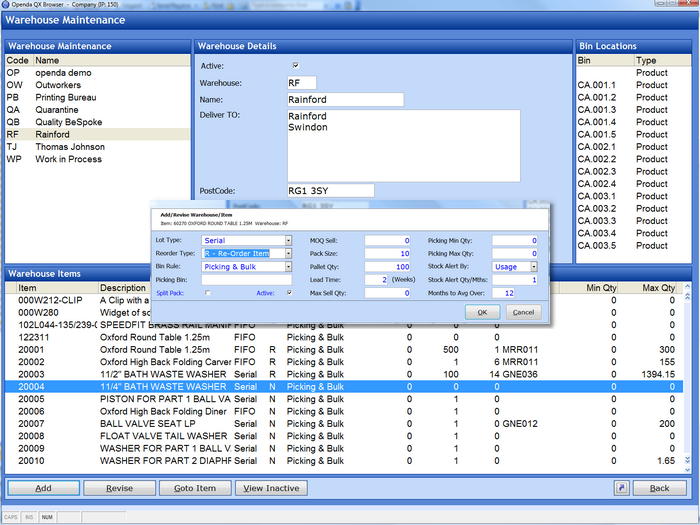The width and height of the screenshot is (700, 525).
Task: Click OK in the Add/Revise dialog
Action: coord(482,312)
